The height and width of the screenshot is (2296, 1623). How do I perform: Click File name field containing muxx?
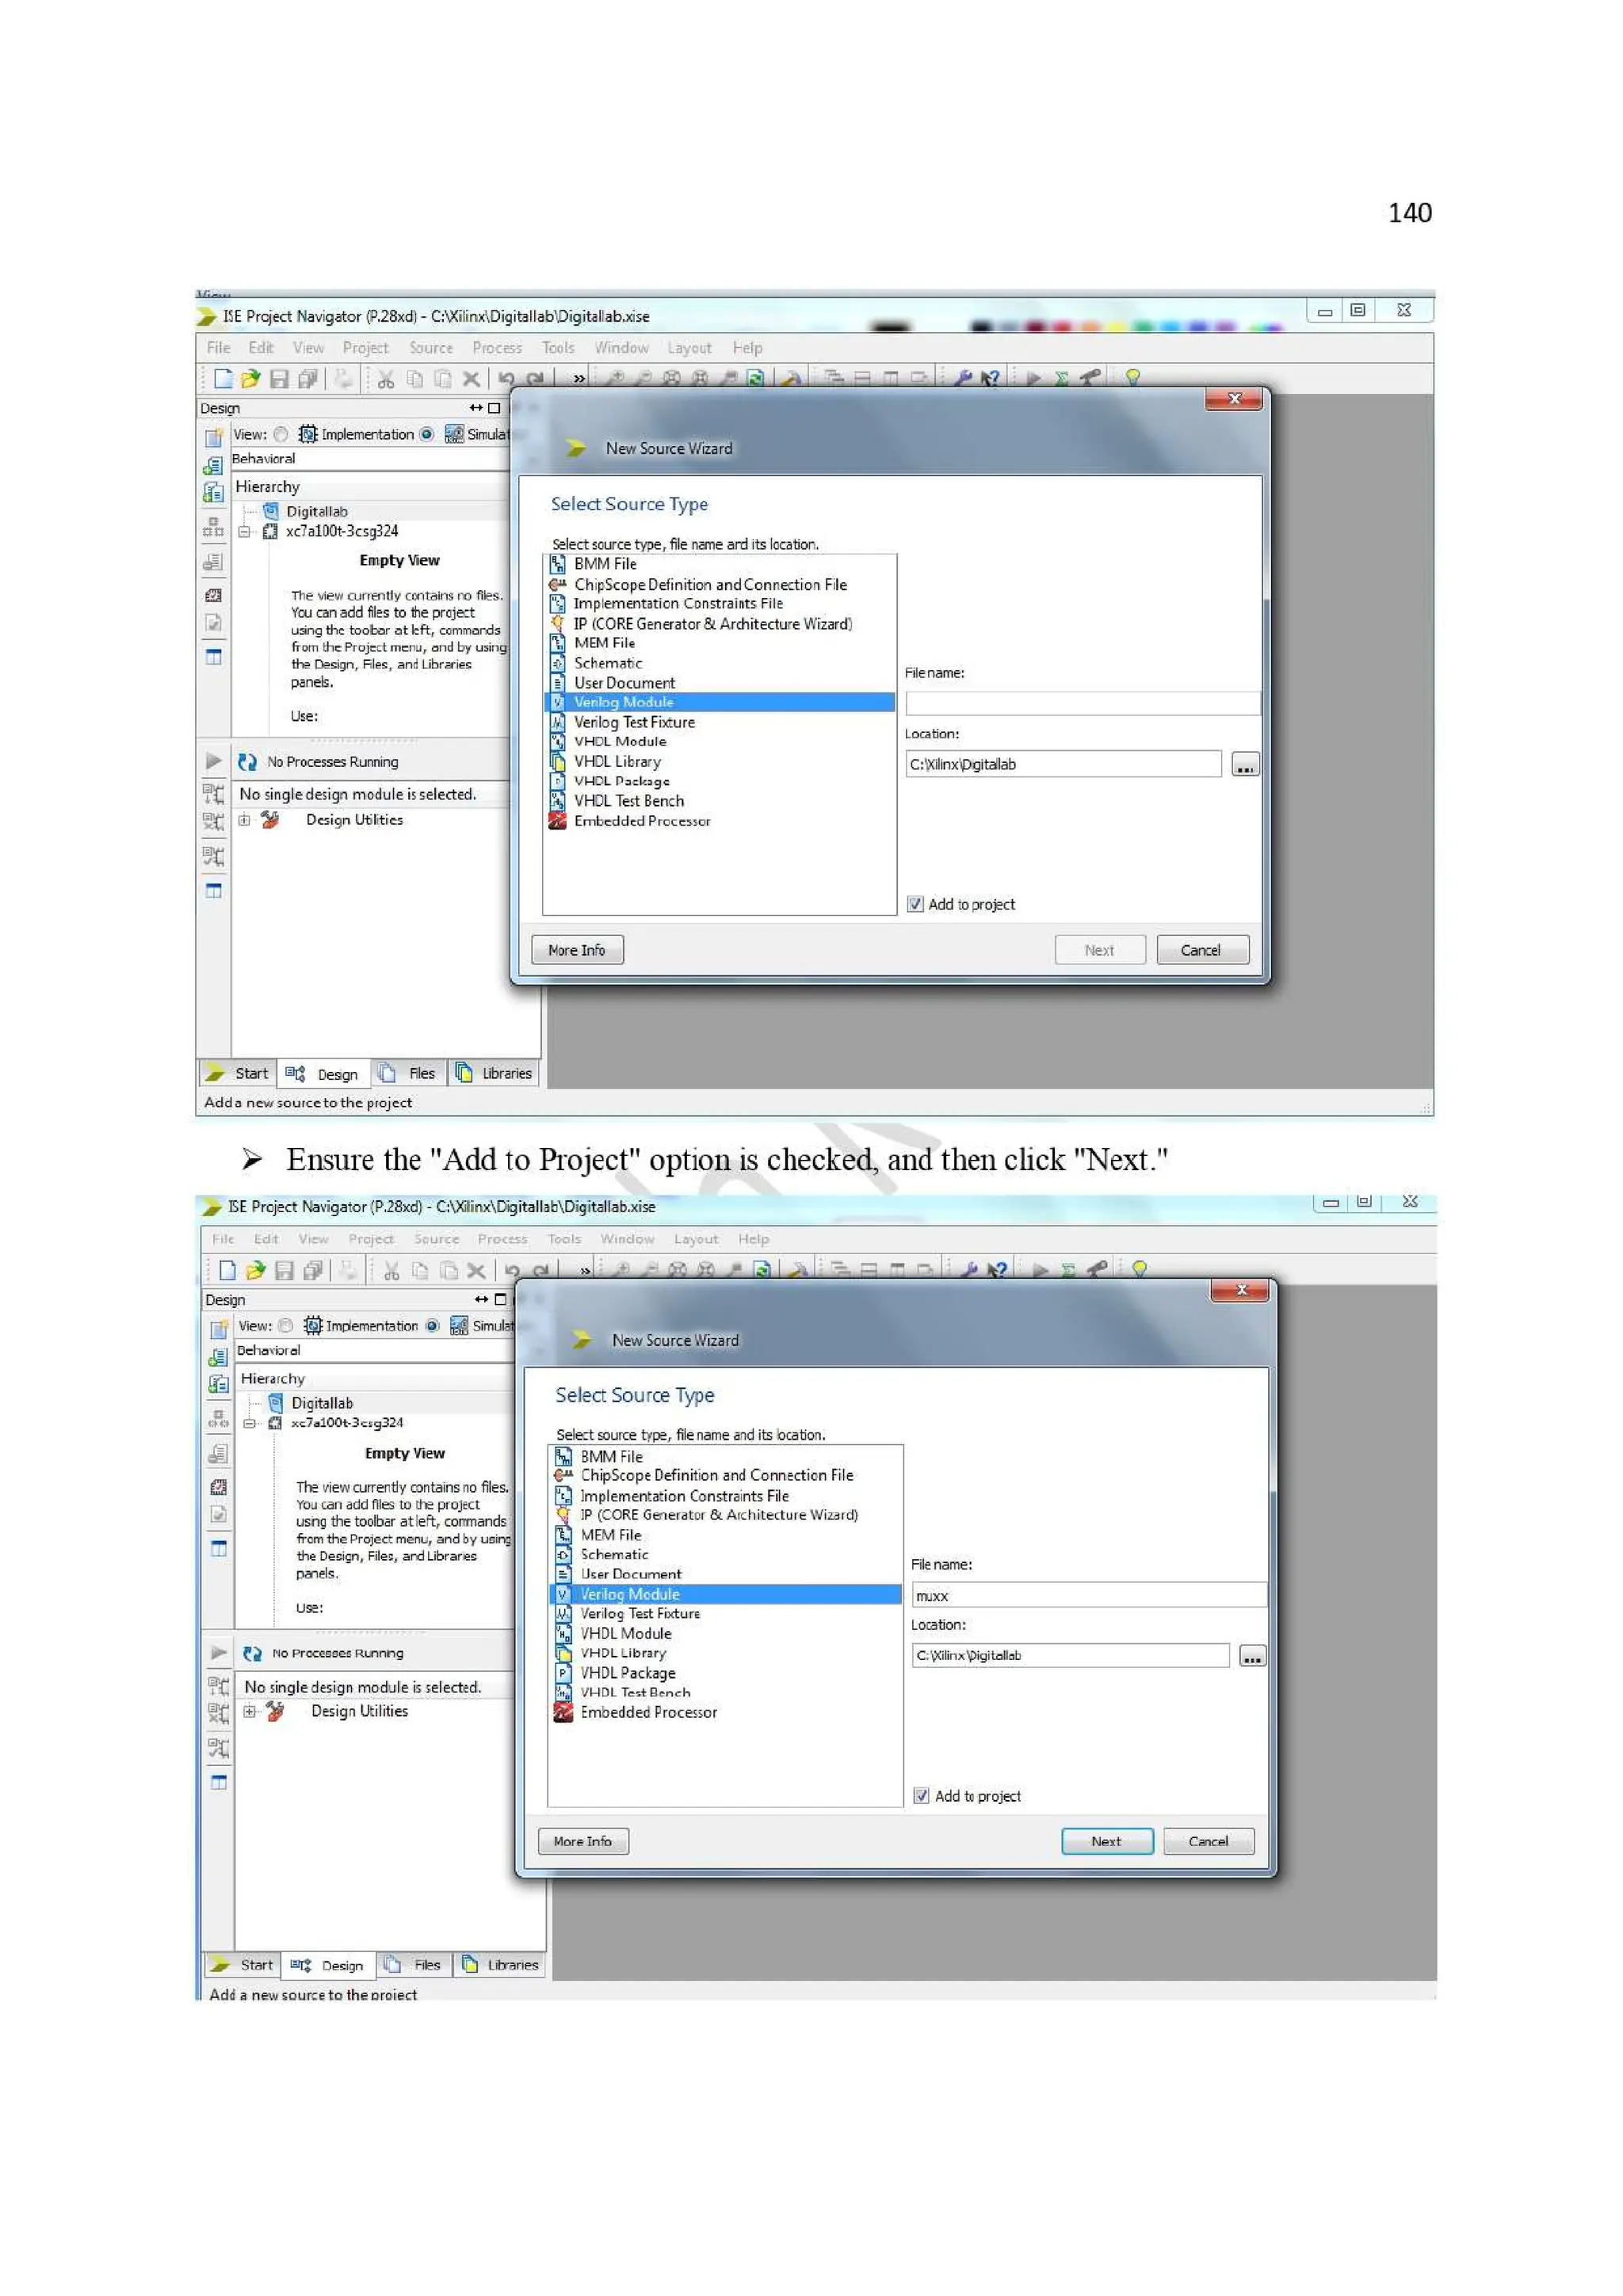tap(1089, 1595)
